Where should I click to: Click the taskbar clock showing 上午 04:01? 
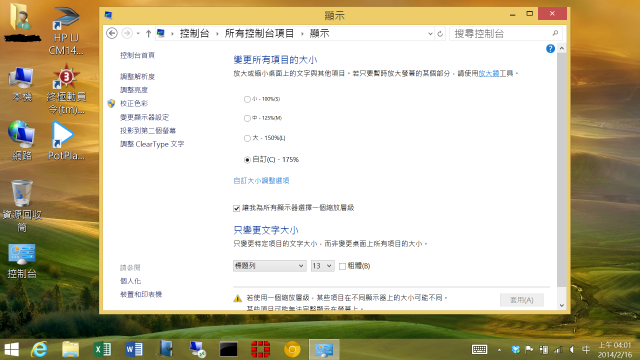(x=615, y=350)
